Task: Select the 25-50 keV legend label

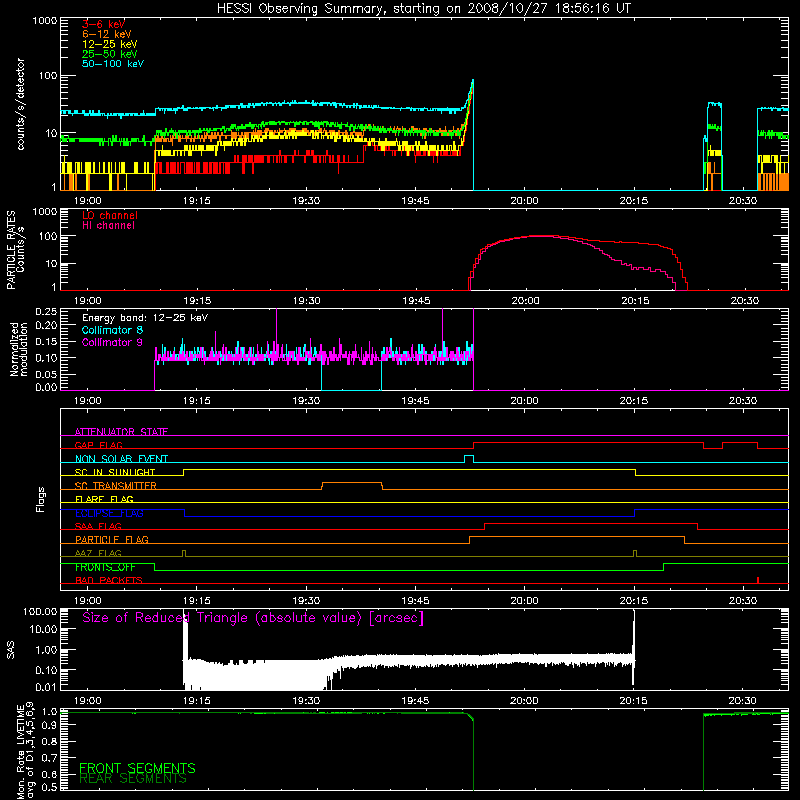Action: pos(109,54)
